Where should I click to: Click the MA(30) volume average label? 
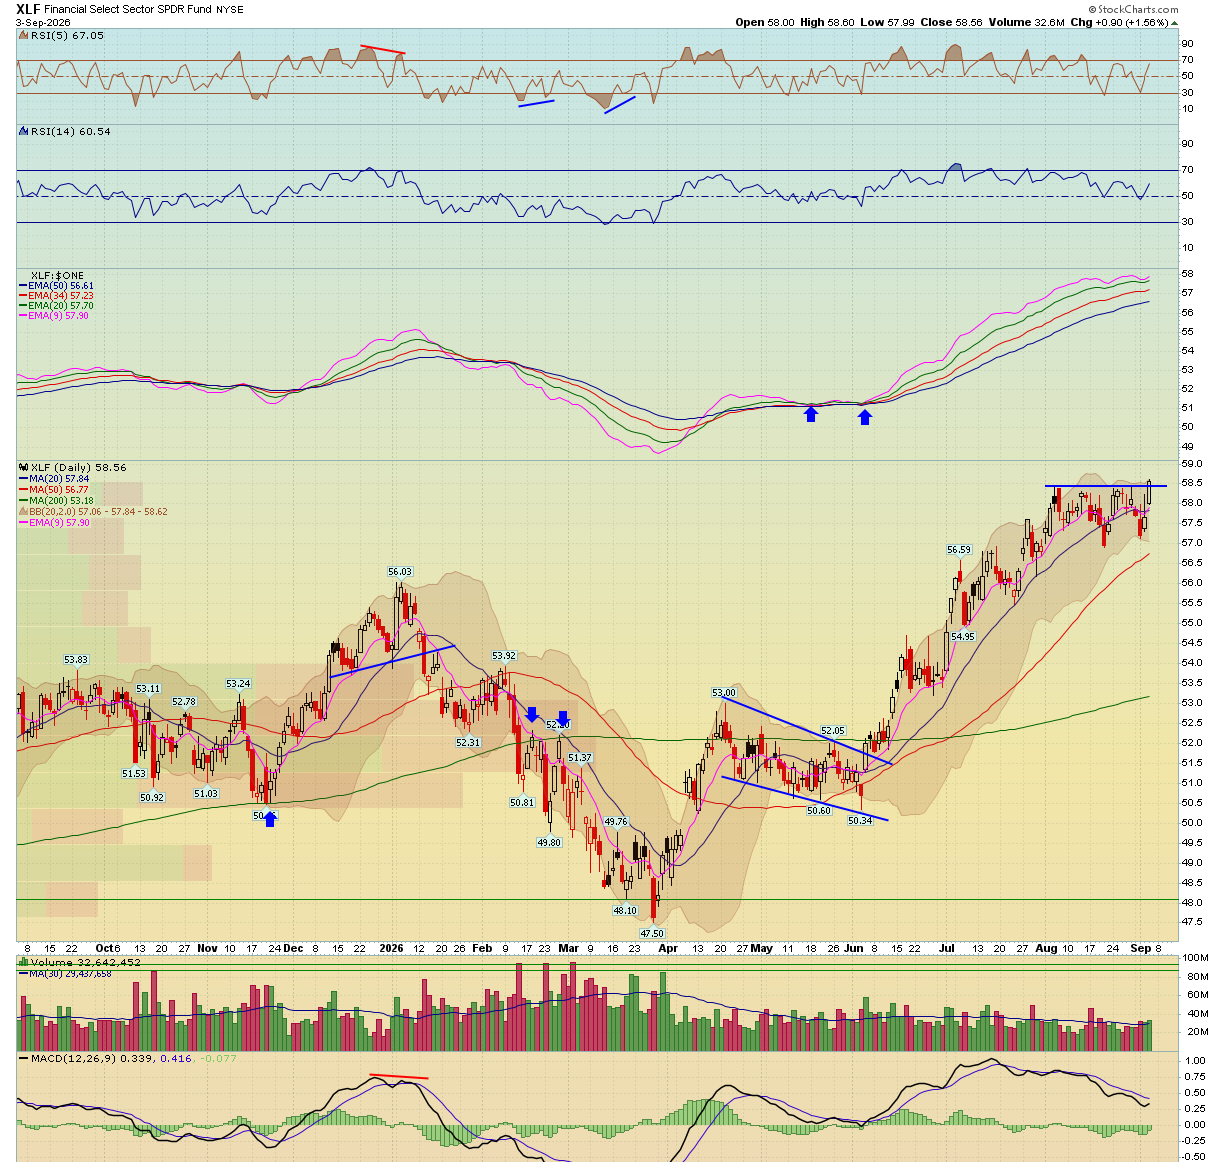[68, 973]
